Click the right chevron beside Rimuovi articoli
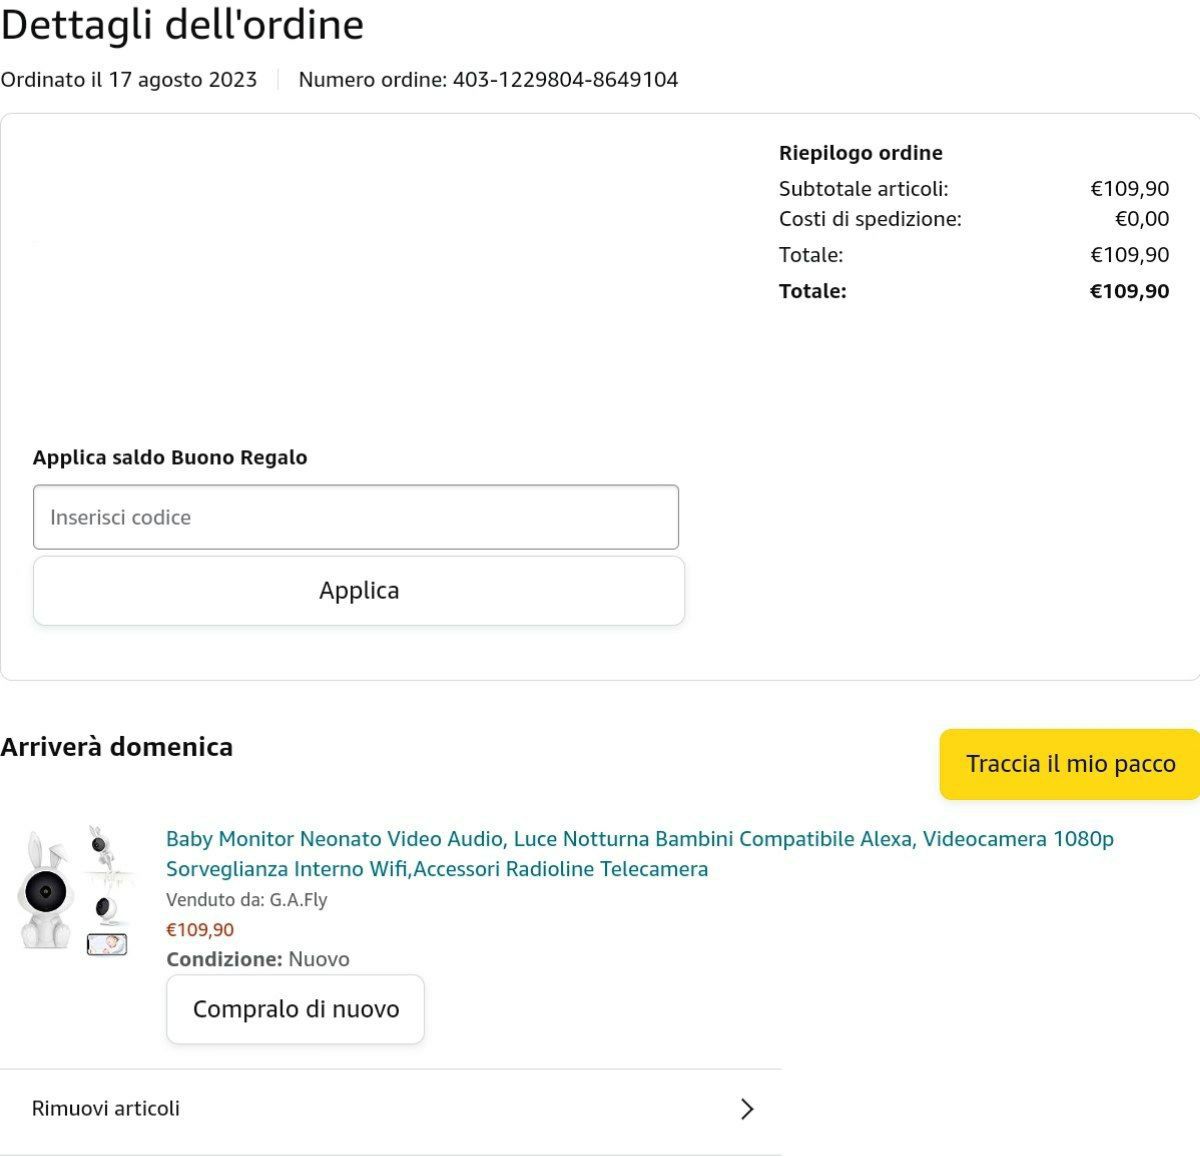The width and height of the screenshot is (1200, 1157). (746, 1109)
